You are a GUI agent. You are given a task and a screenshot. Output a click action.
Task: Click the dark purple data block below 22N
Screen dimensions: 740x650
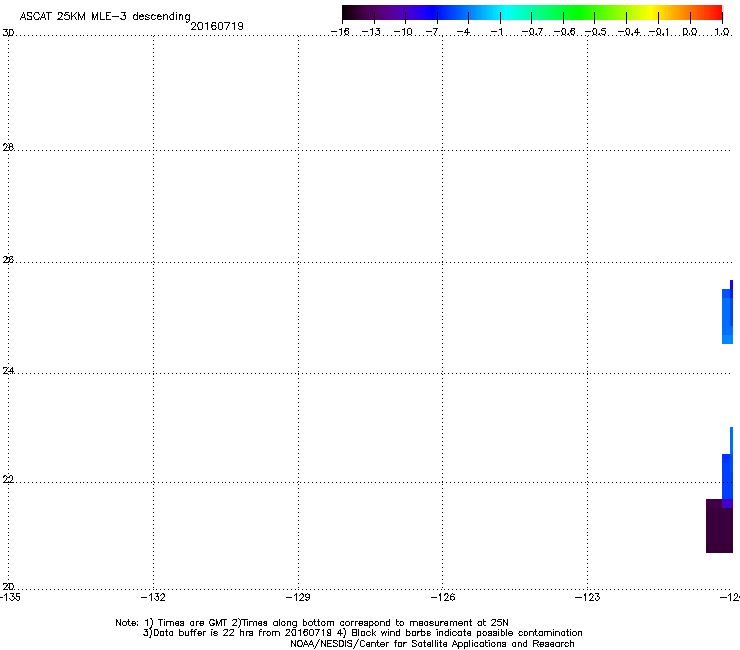click(719, 526)
